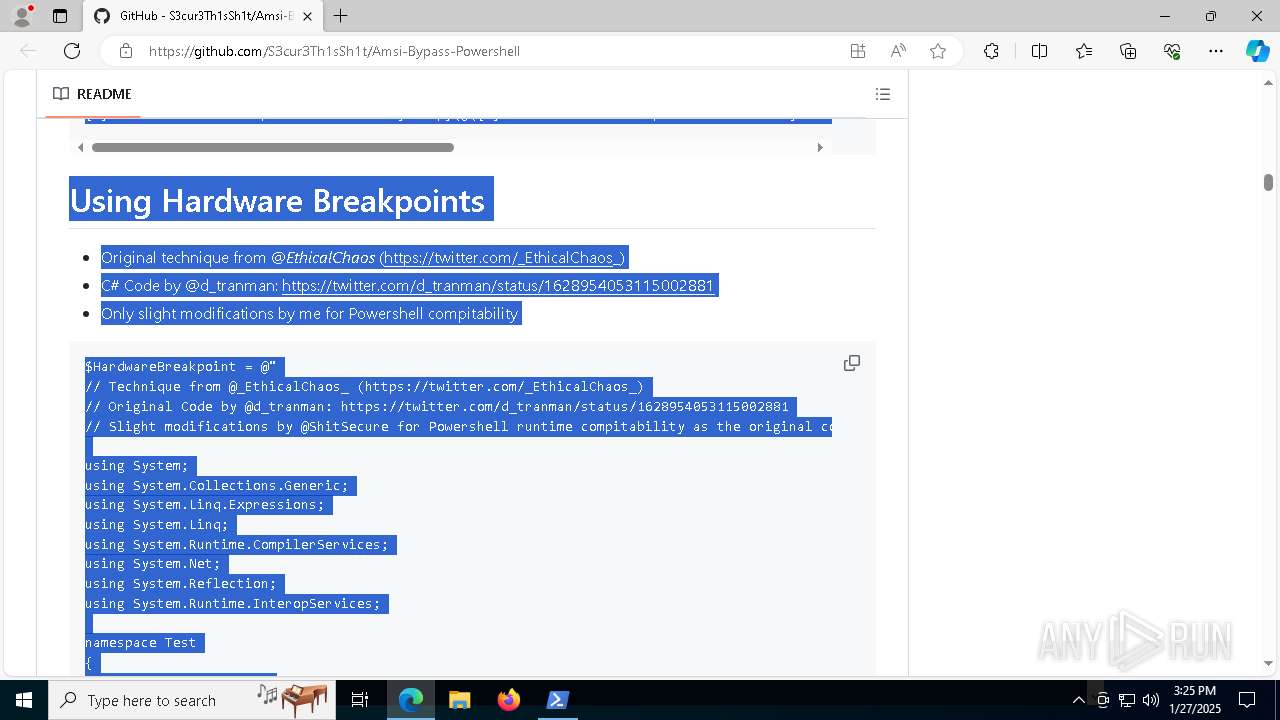This screenshot has width=1280, height=720.
Task: Open the Favorites list
Action: click(x=1084, y=51)
